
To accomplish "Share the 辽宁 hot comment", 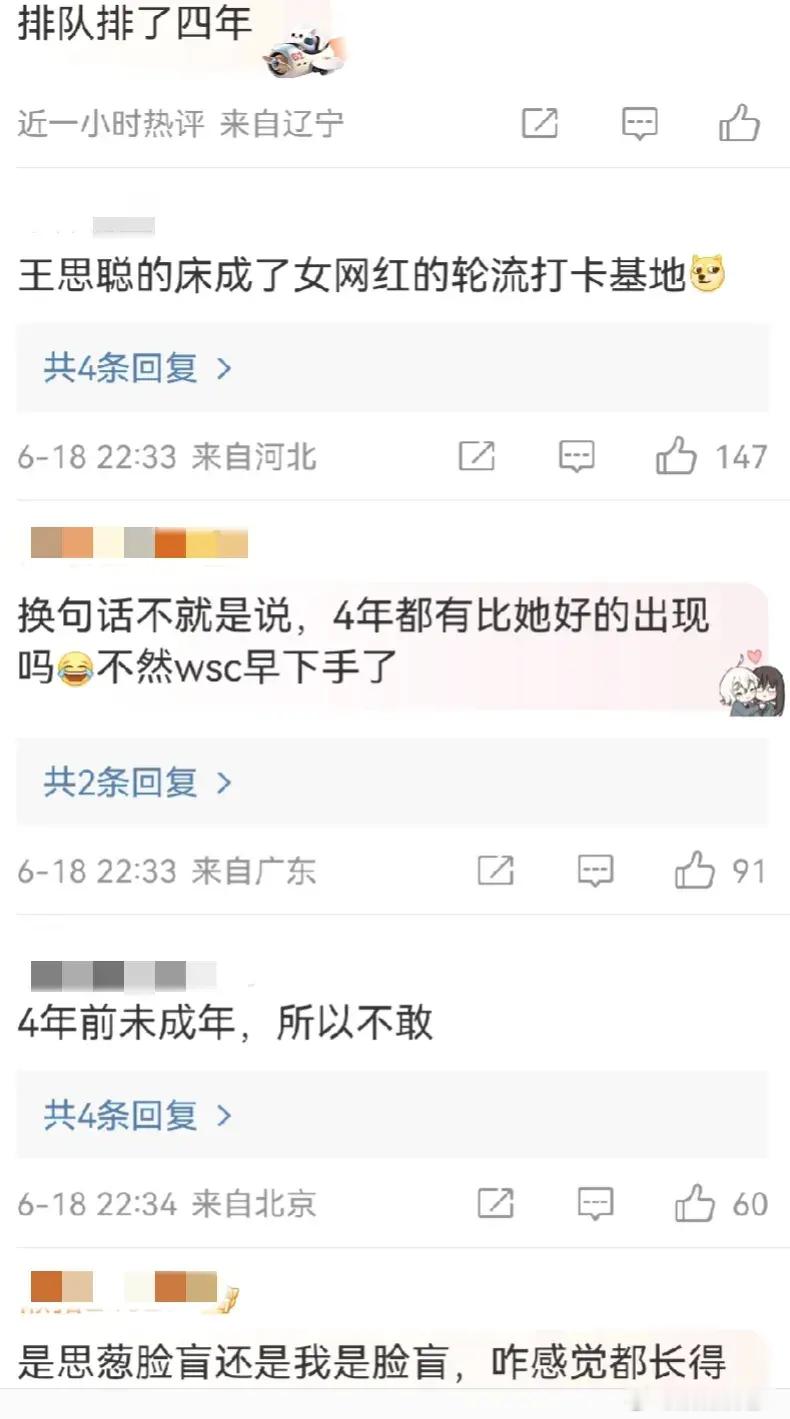I will coord(540,123).
